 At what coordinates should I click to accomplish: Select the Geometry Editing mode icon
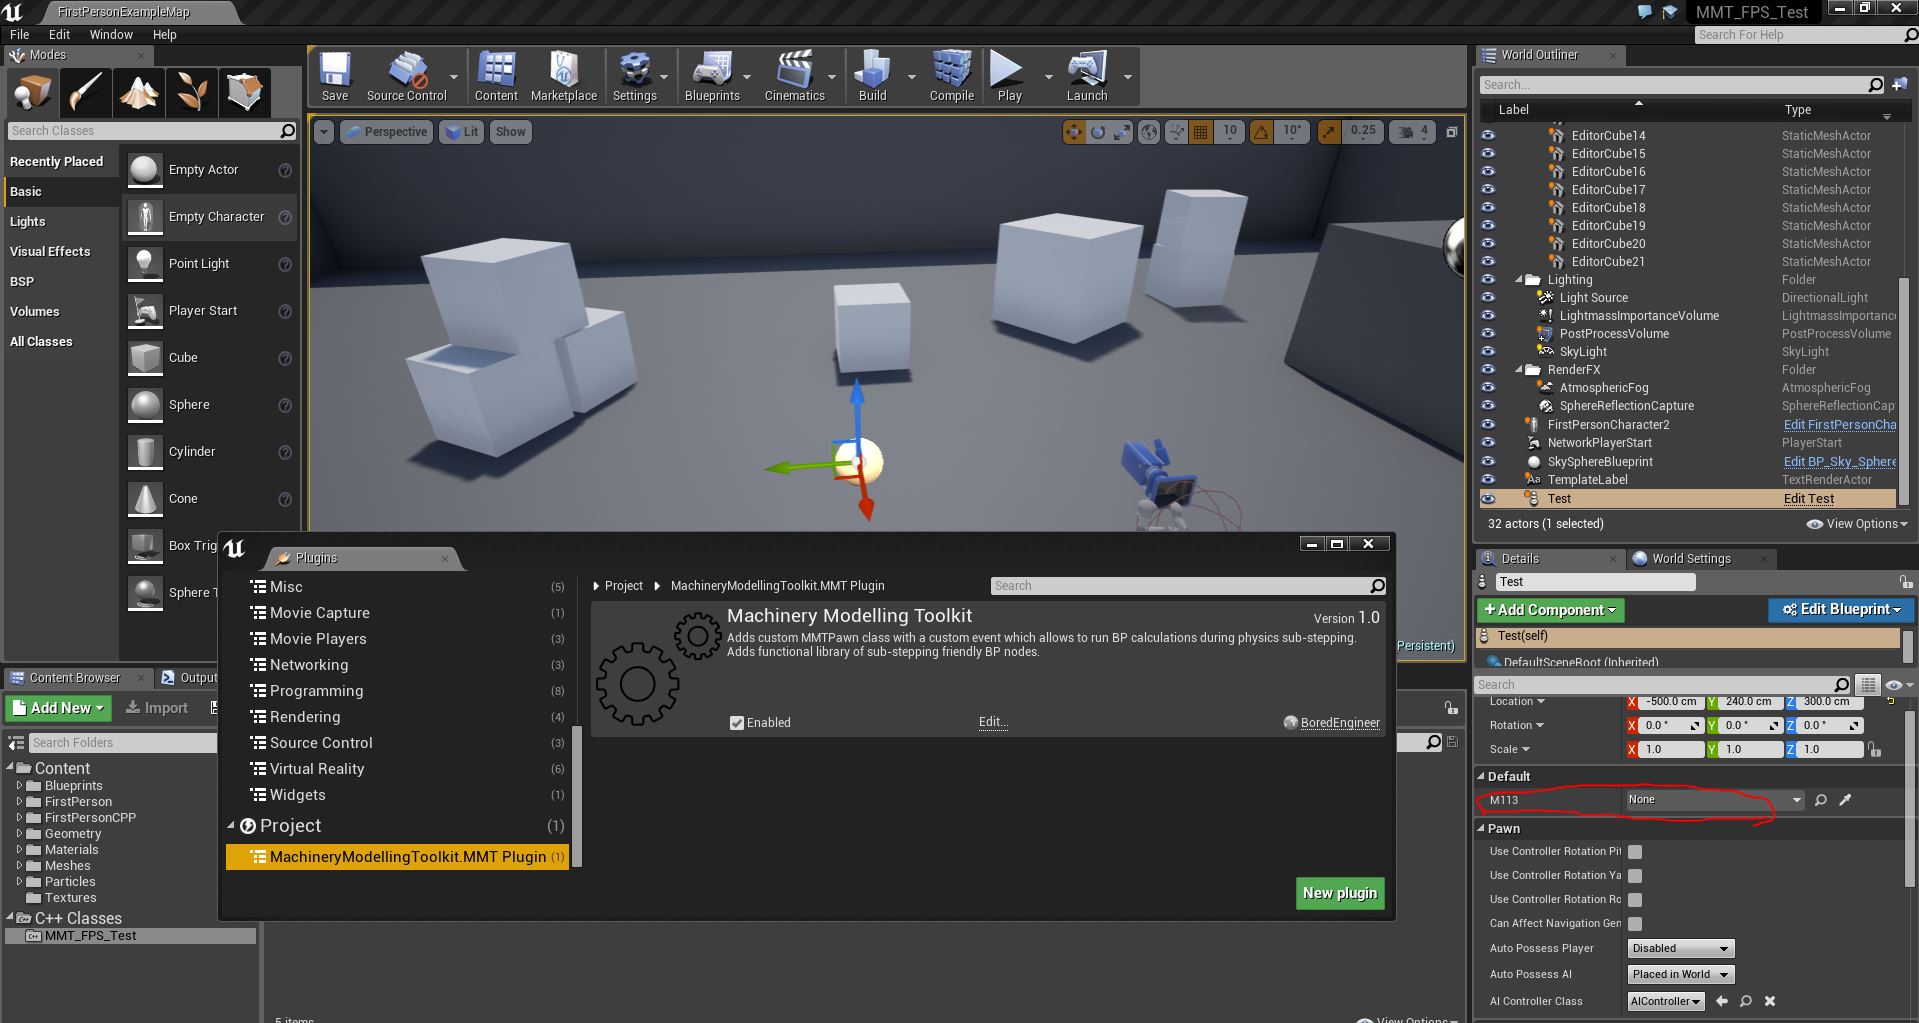coord(245,92)
